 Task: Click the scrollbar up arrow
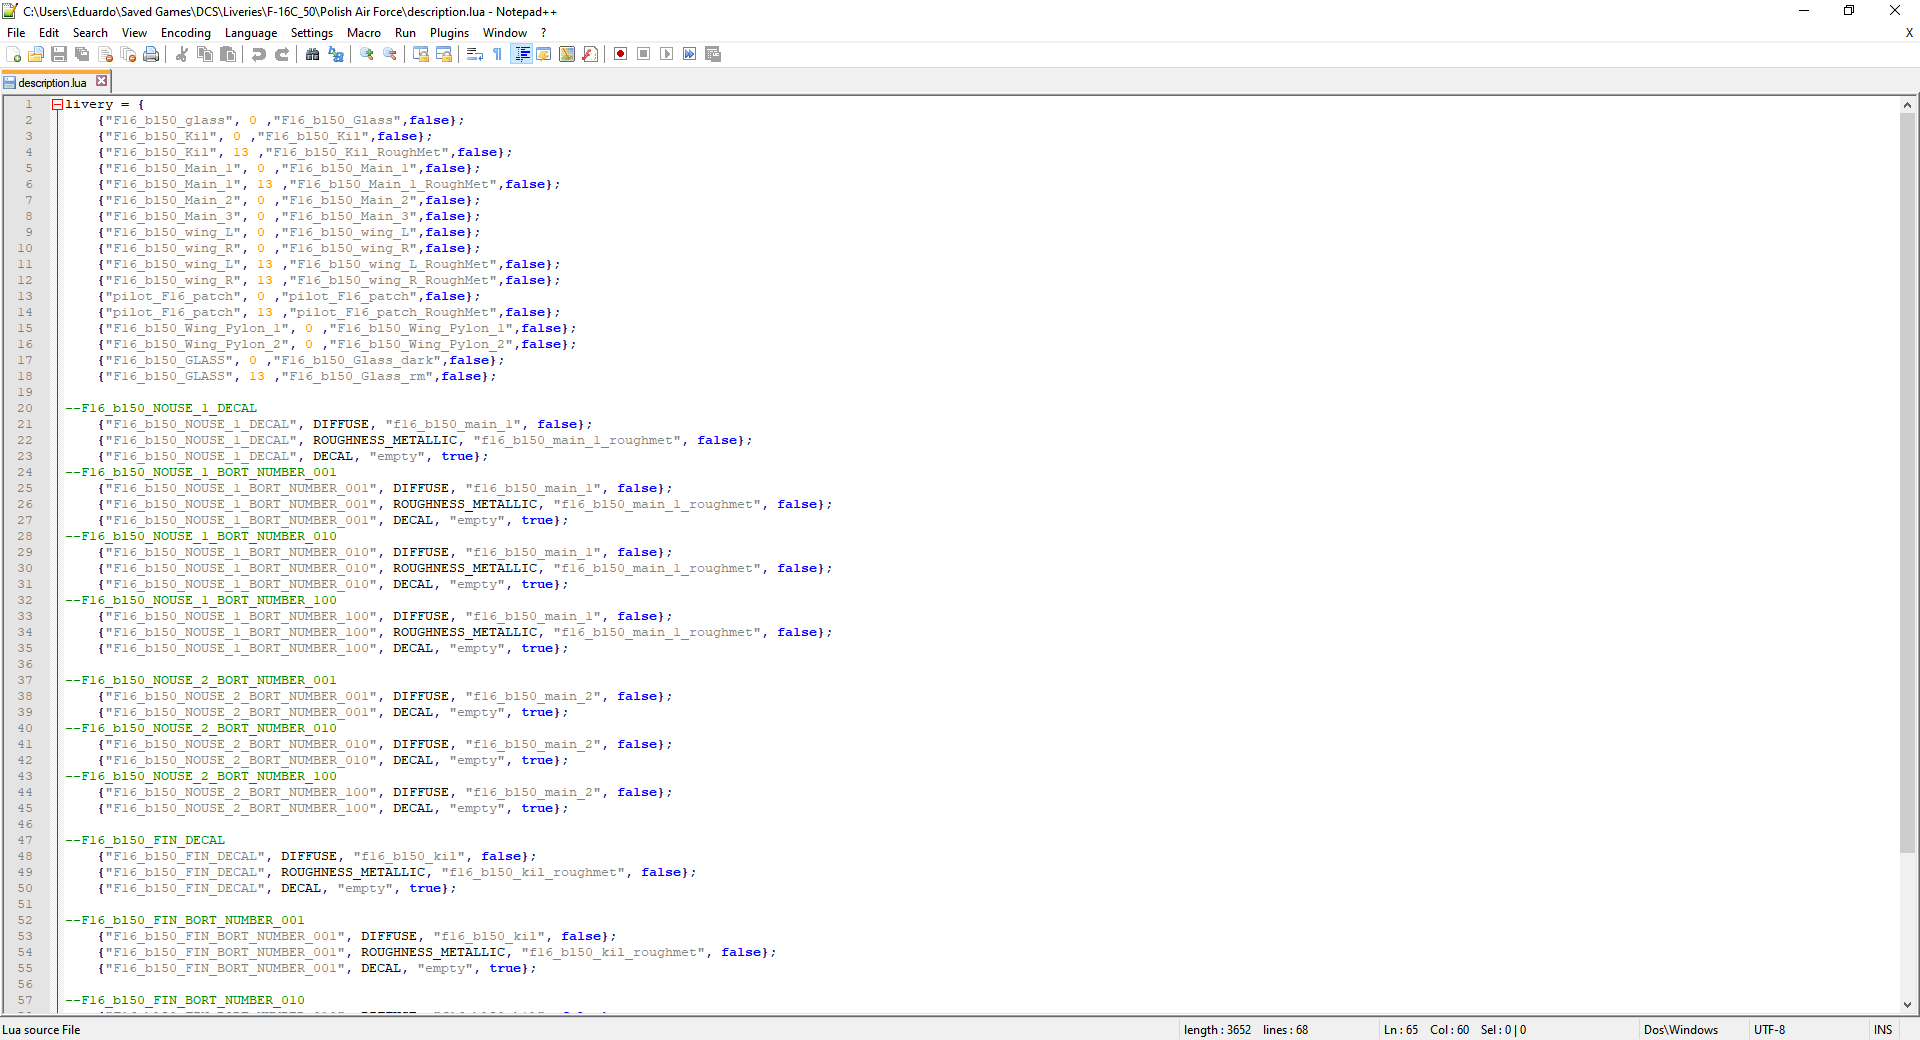coord(1907,104)
